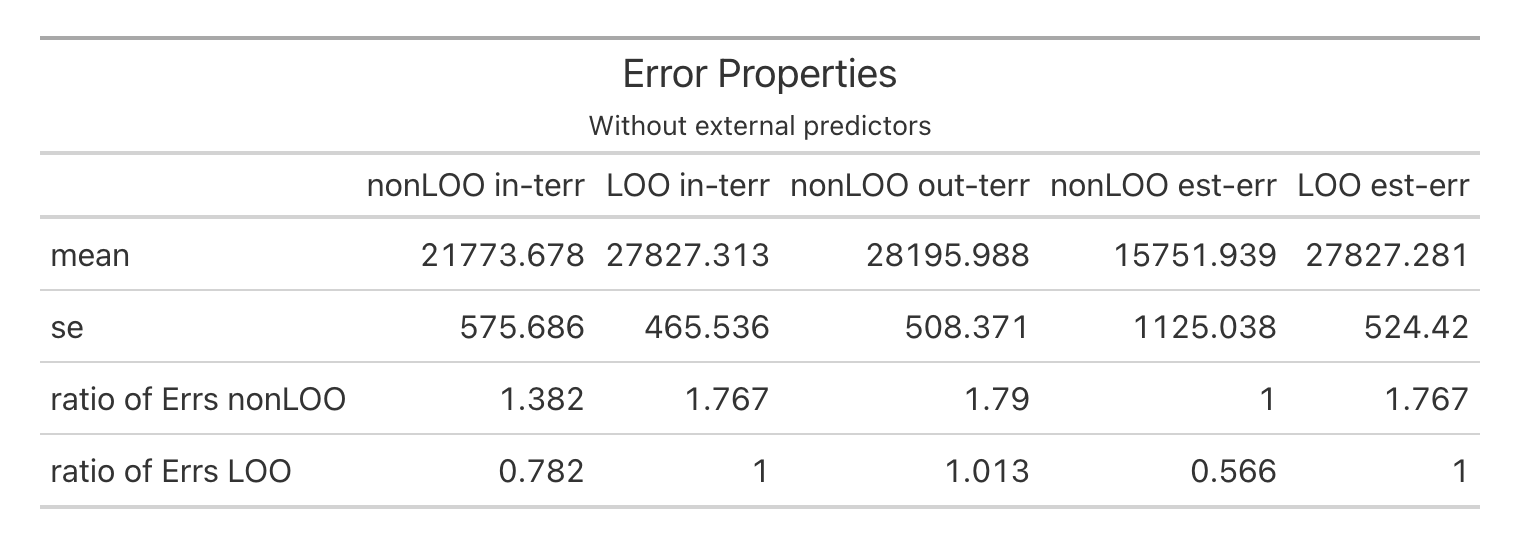This screenshot has width=1518, height=546.
Task: Click the mean value 28195.988
Action: tap(948, 255)
